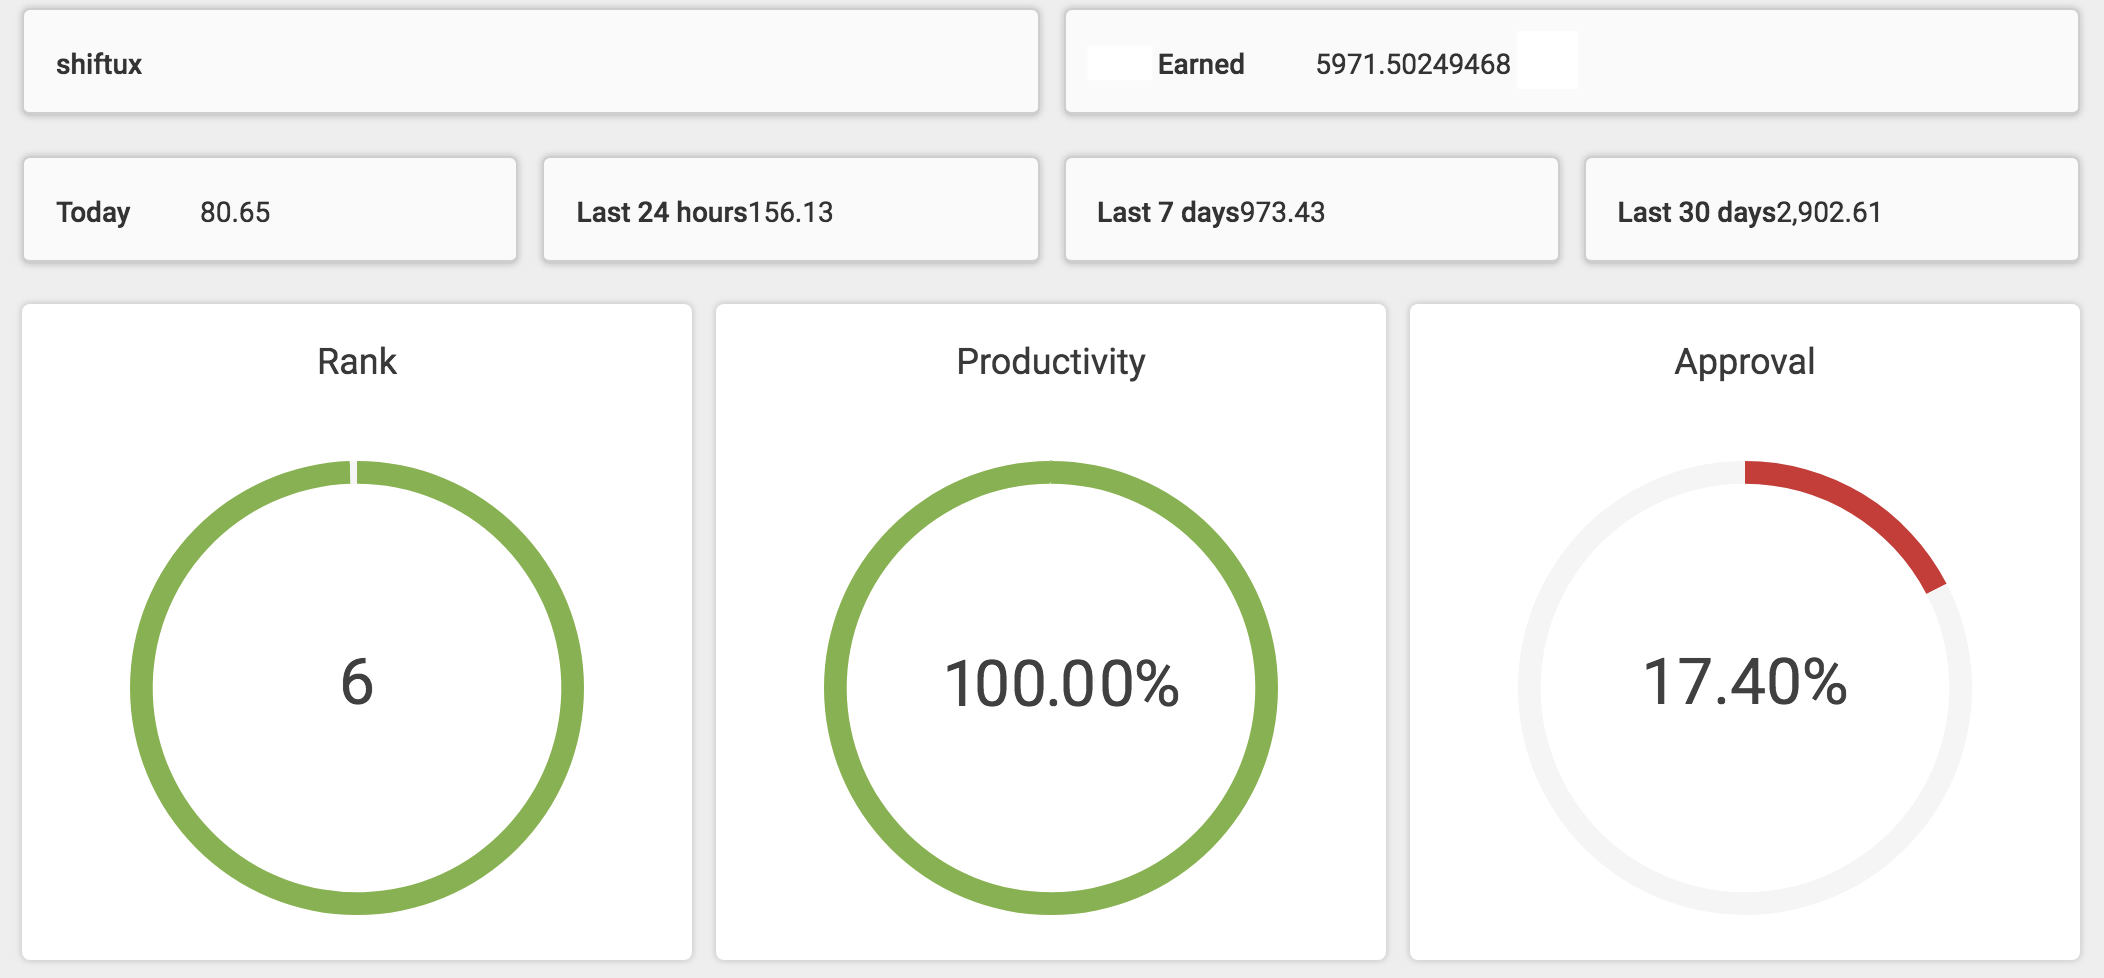
Task: Select the Earned total value 5971.50249468
Action: [x=1412, y=64]
